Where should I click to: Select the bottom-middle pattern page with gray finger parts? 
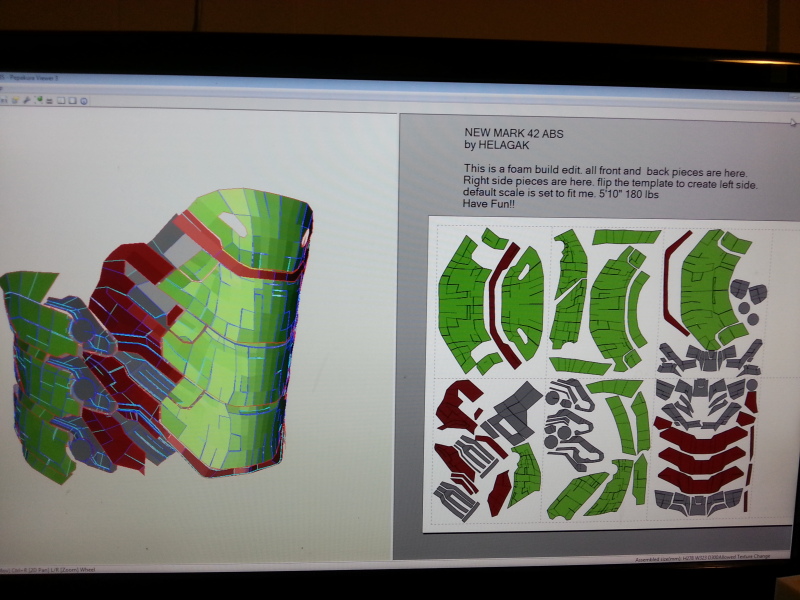tap(598, 451)
